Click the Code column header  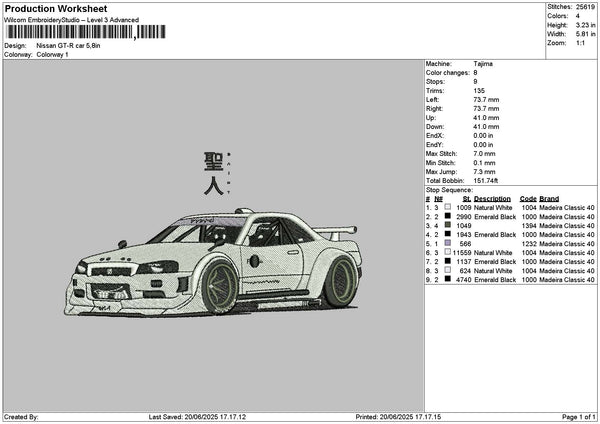528,198
